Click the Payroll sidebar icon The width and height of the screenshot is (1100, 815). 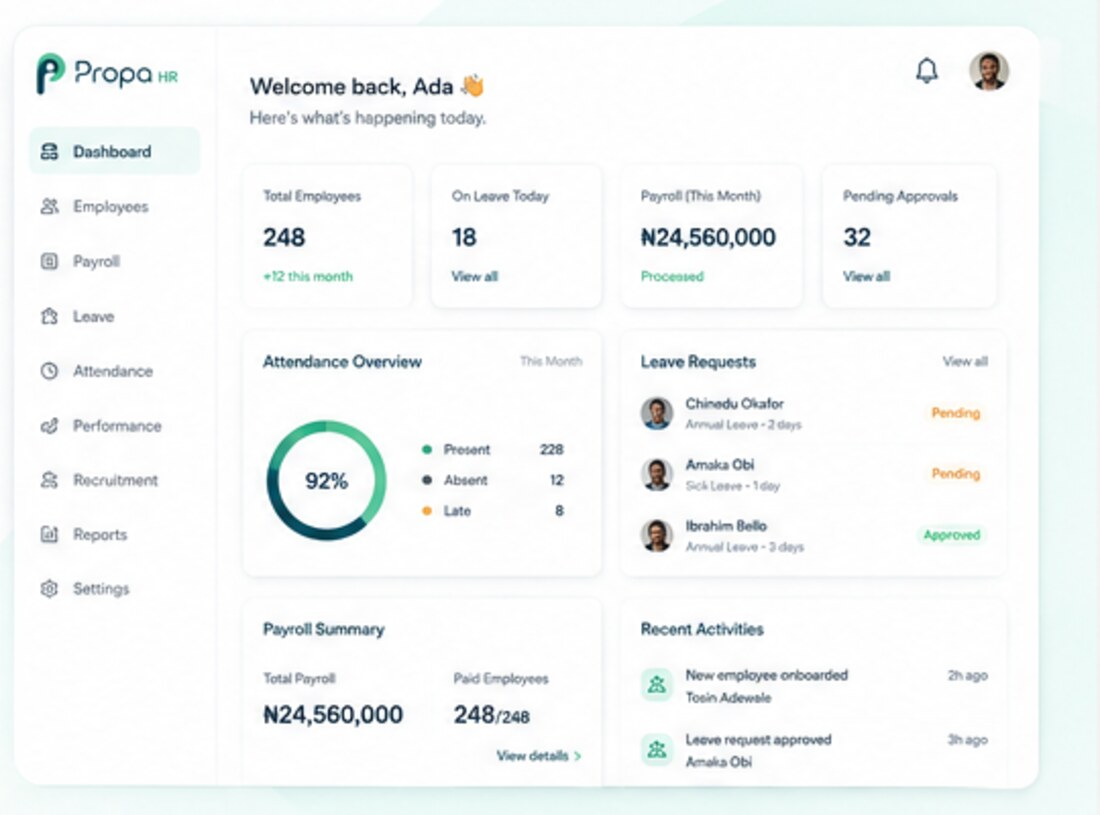(49, 261)
